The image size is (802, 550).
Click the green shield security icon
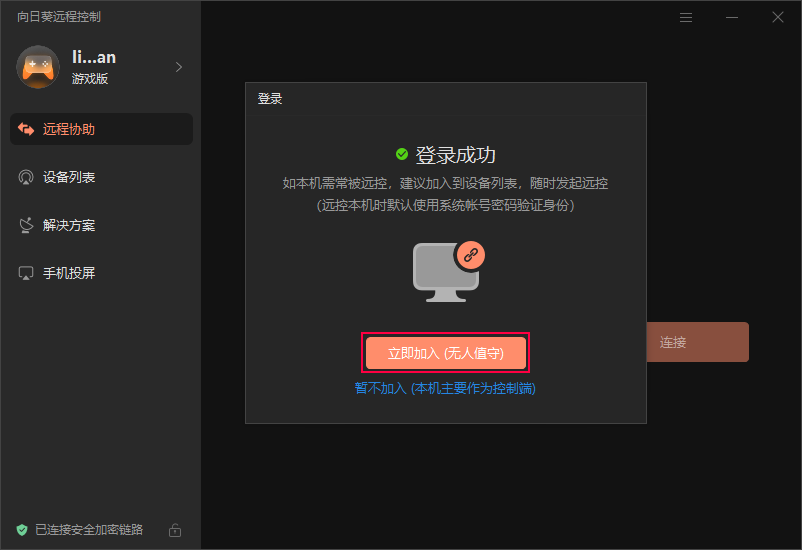pyautogui.click(x=21, y=530)
